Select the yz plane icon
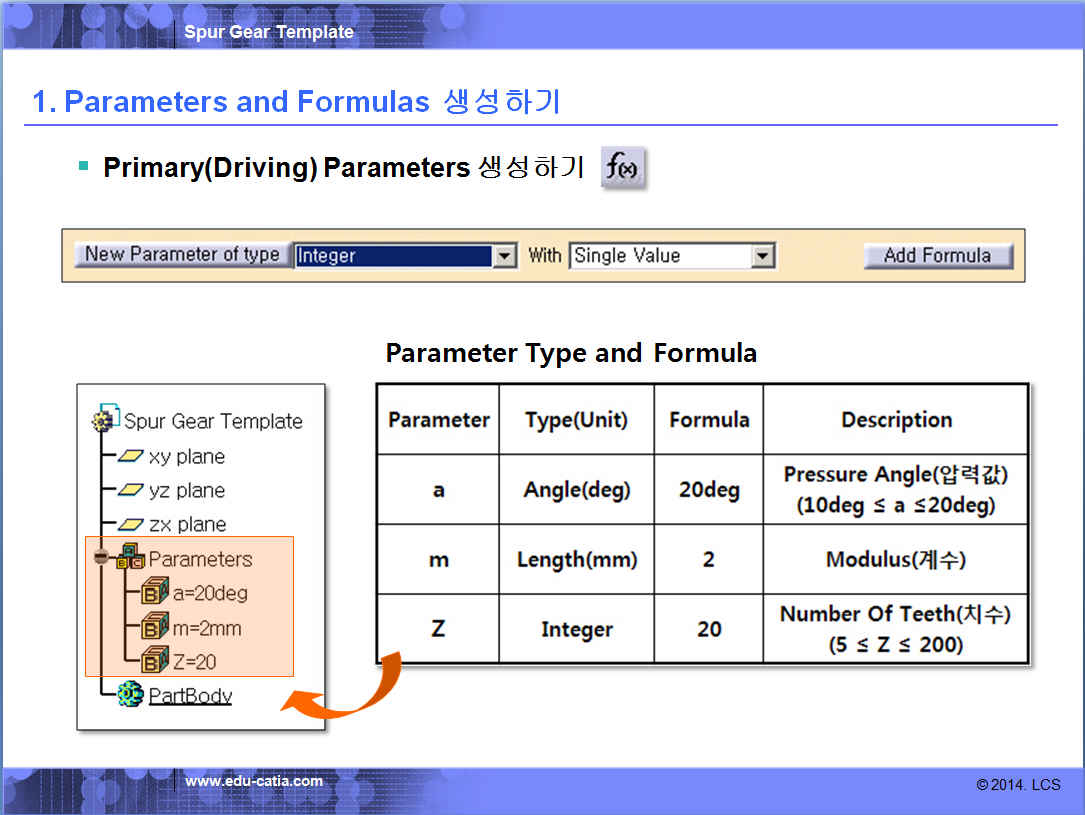The height and width of the screenshot is (815, 1085). pos(130,491)
